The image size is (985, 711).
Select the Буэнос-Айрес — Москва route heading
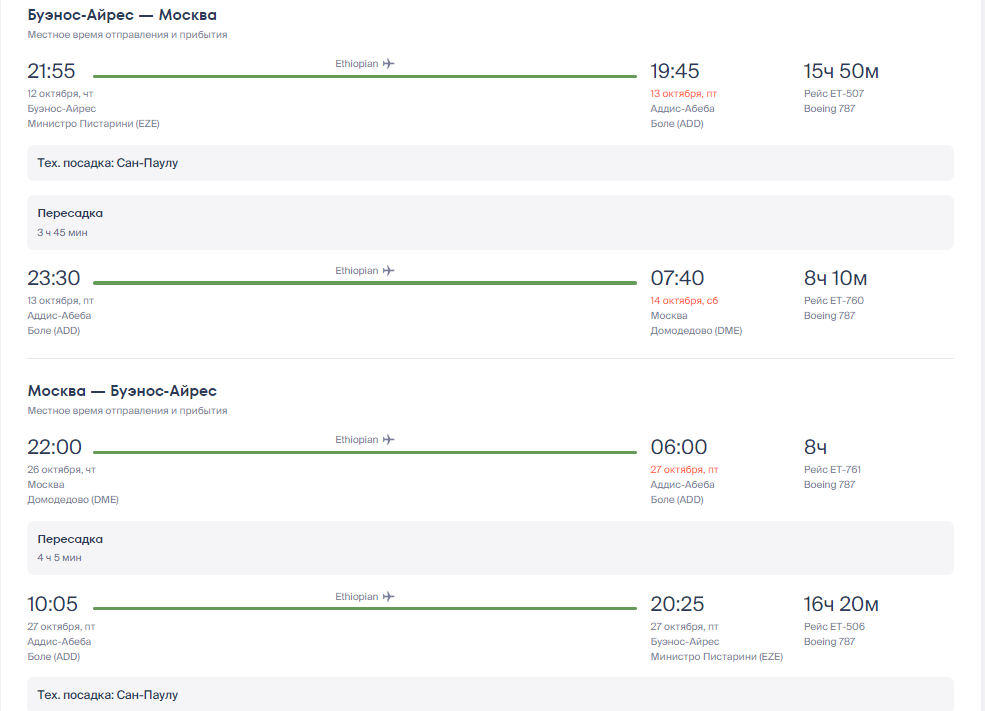click(x=122, y=15)
